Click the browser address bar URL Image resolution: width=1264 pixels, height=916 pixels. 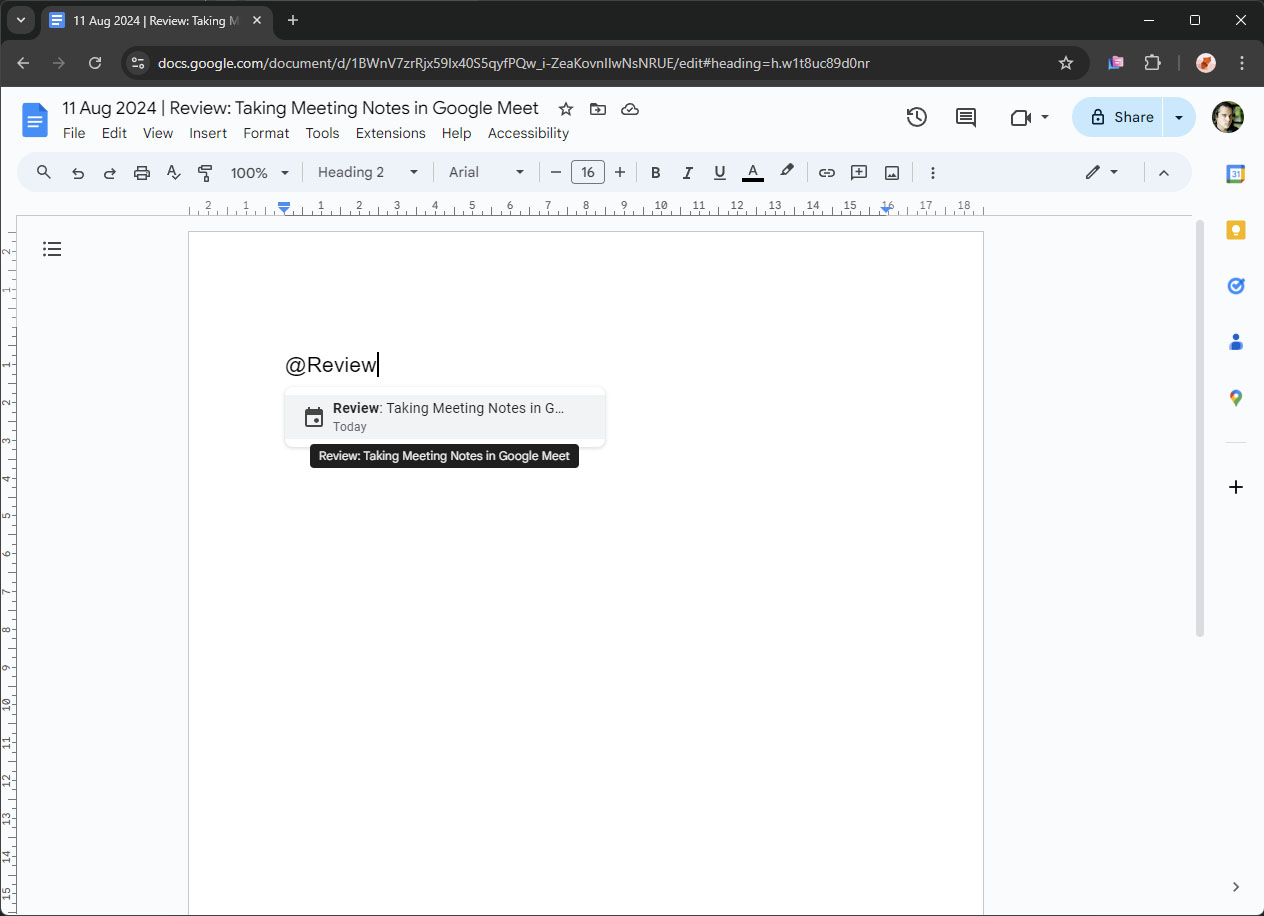click(513, 63)
